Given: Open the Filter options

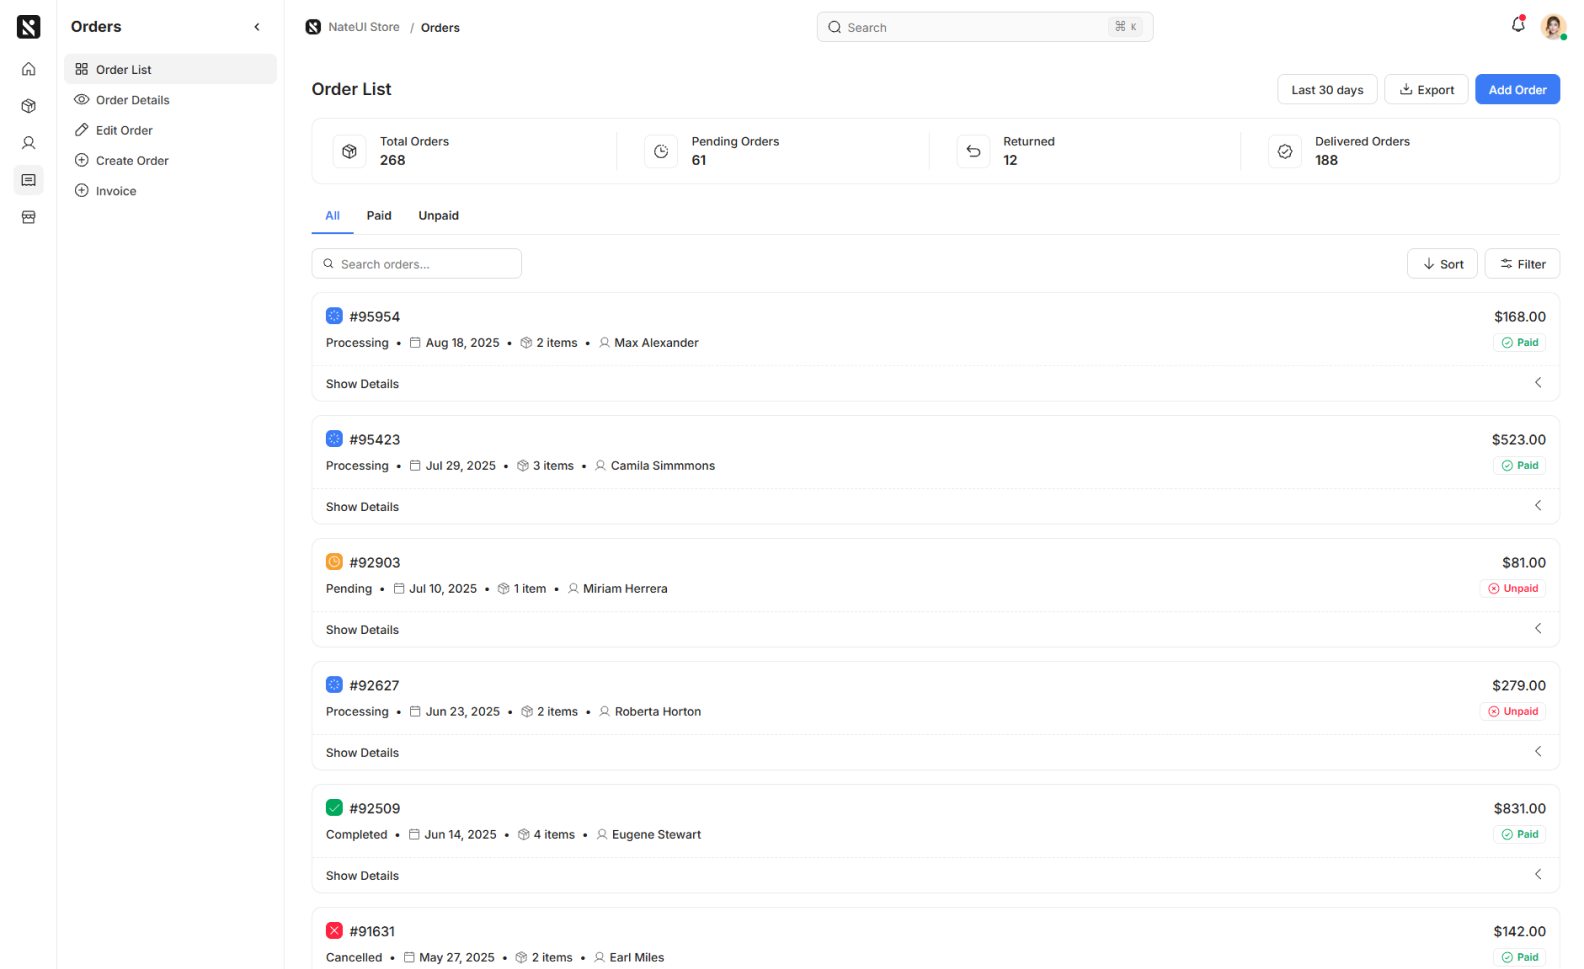Looking at the screenshot, I should [x=1522, y=264].
